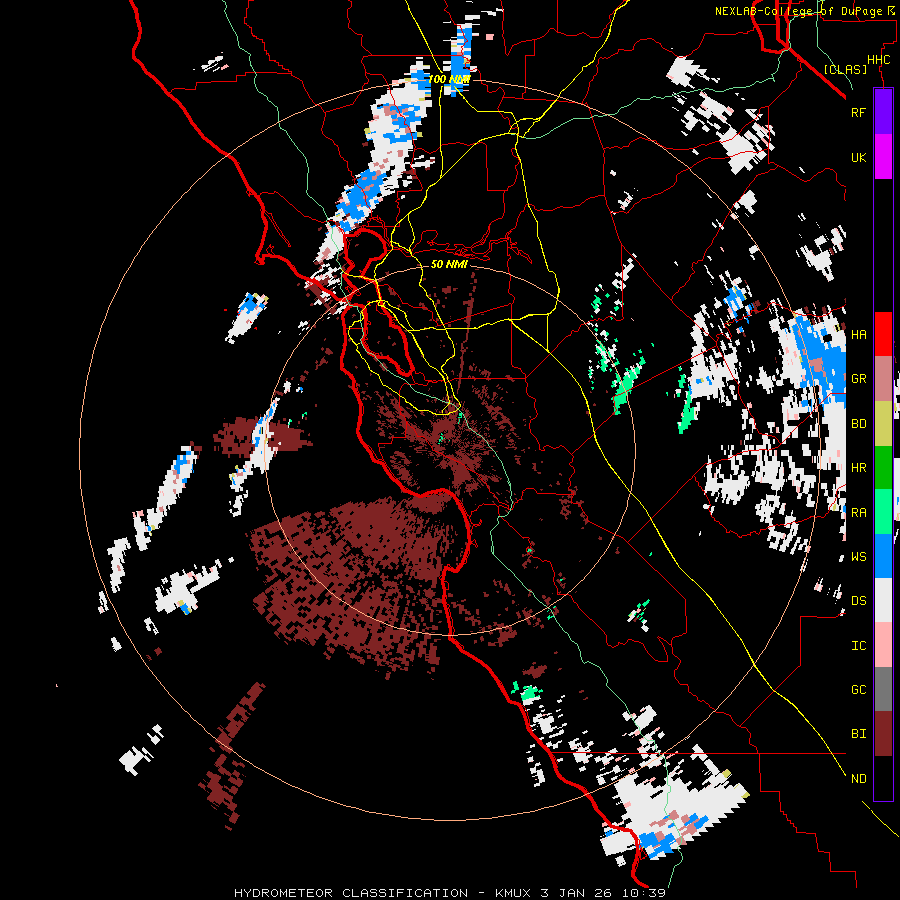This screenshot has width=900, height=900.
Task: Click the RF legend label
Action: [858, 112]
